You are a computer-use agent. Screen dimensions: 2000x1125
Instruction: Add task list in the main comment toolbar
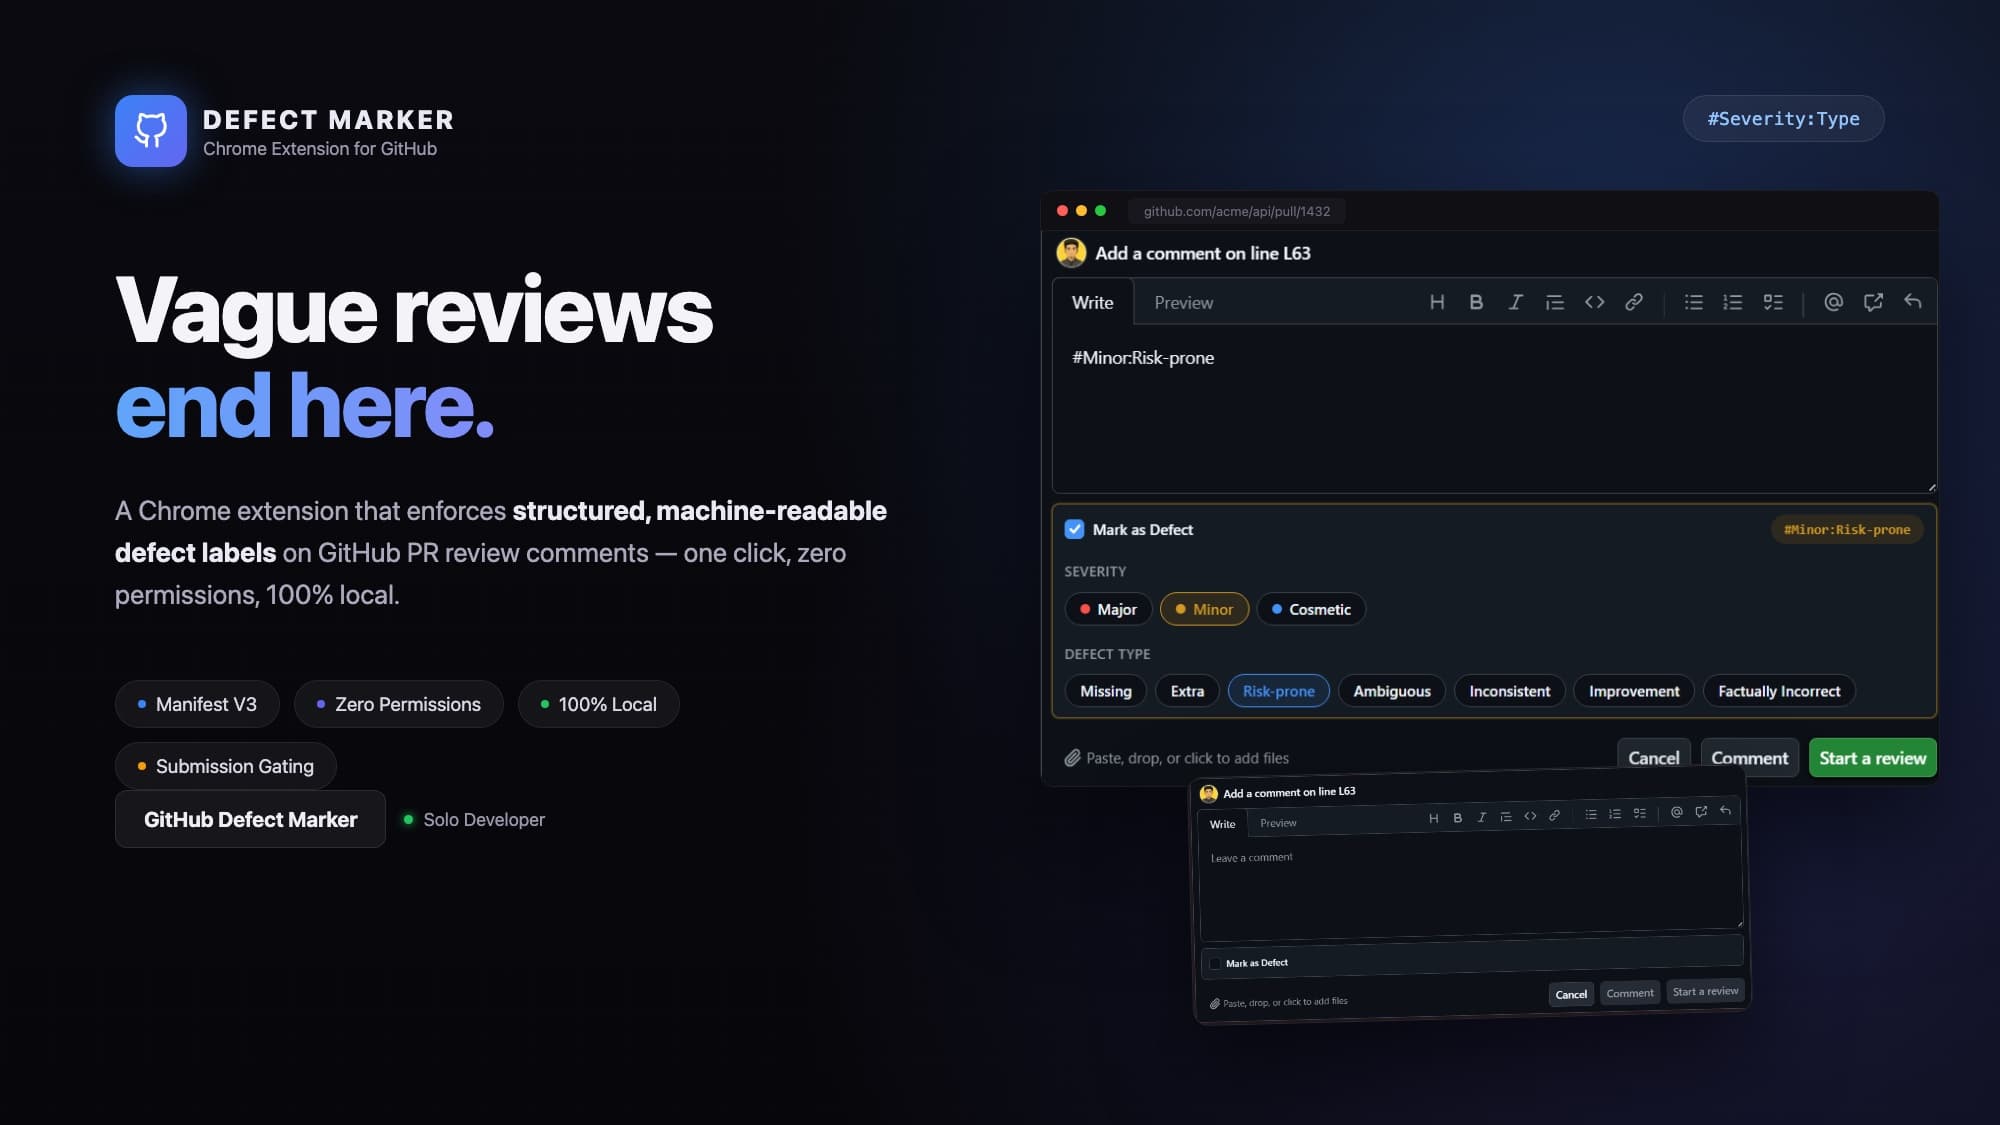pos(1773,302)
